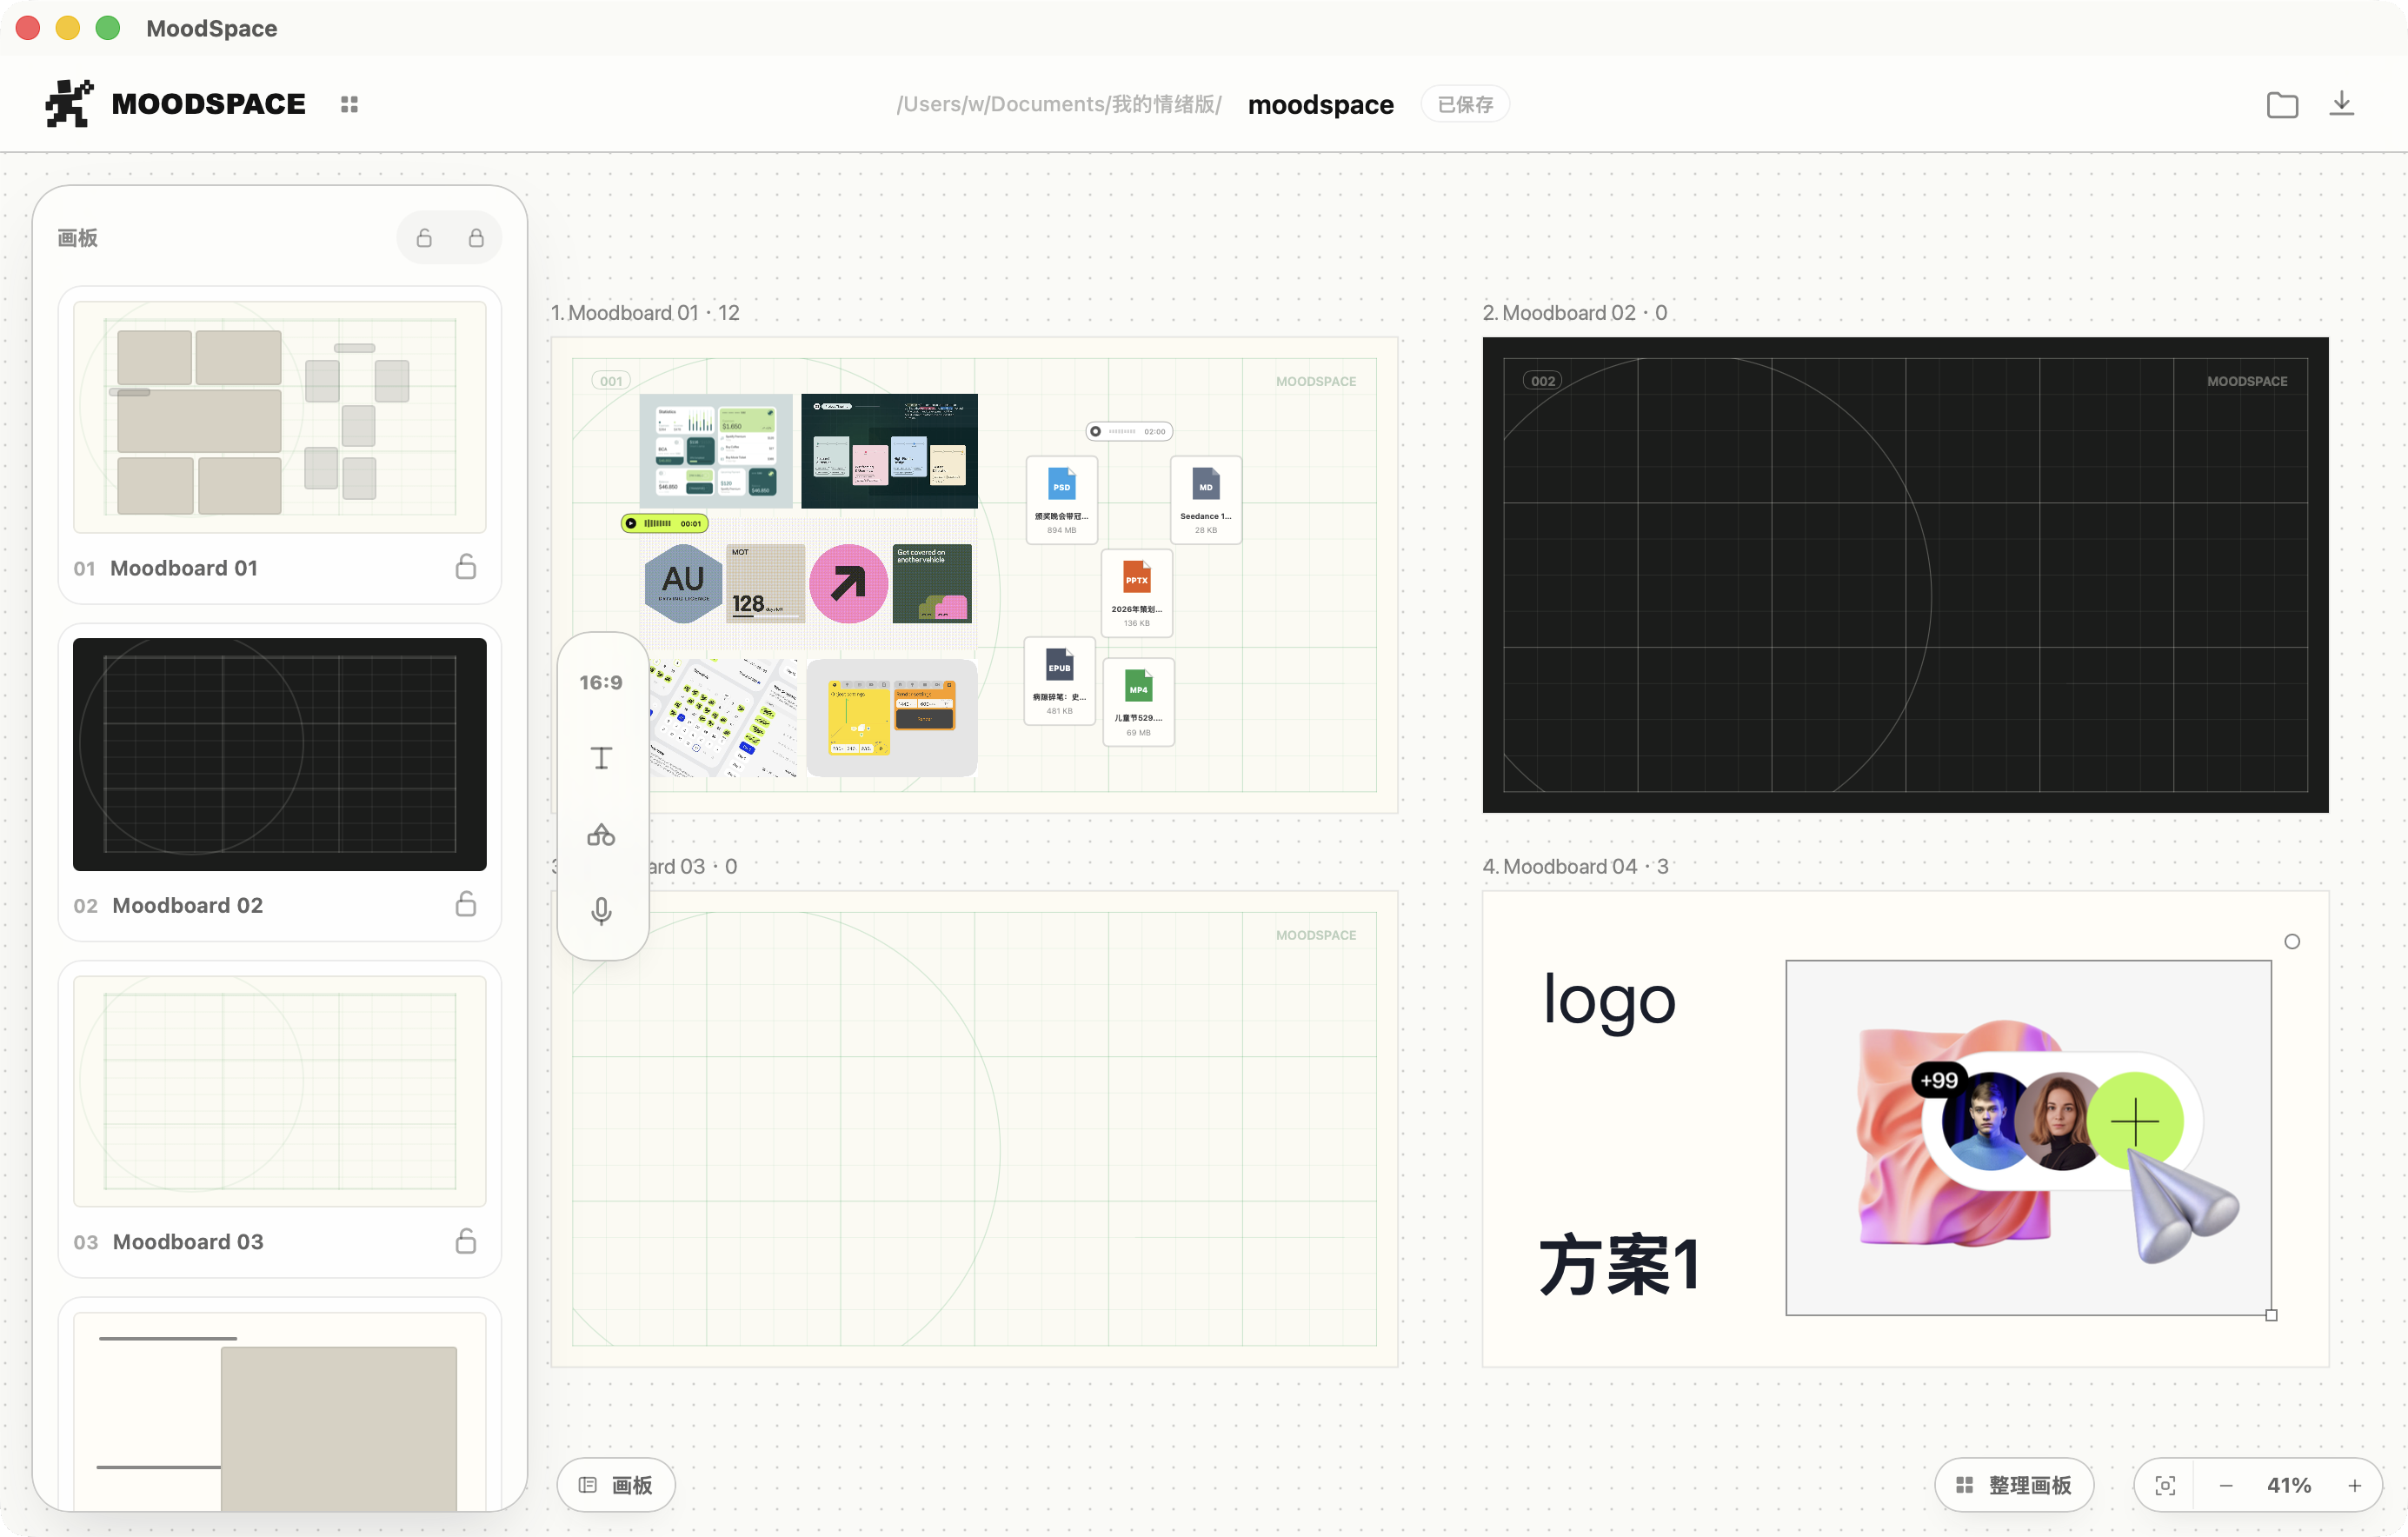Viewport: 2408px width, 1537px height.
Task: Select the MD file Seedance card
Action: click(x=1206, y=499)
